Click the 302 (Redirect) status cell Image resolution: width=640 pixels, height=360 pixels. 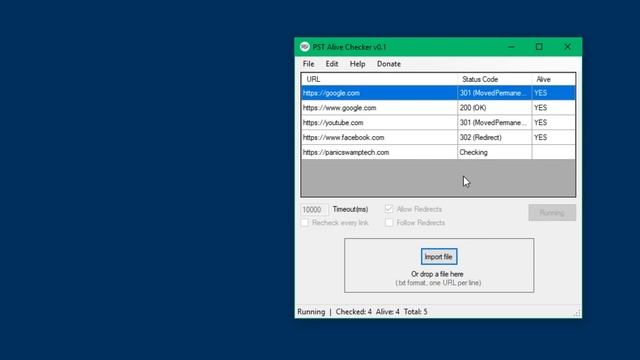click(x=494, y=138)
